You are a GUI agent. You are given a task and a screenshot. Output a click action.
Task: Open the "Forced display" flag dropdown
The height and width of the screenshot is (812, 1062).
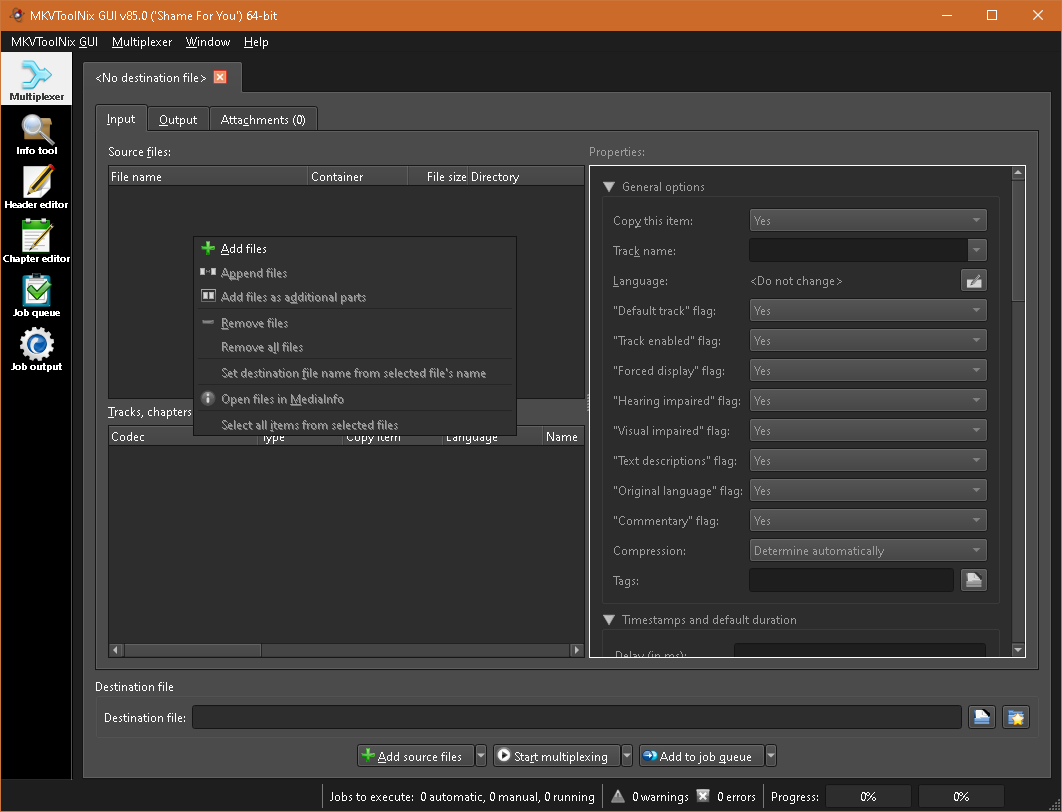tap(868, 370)
